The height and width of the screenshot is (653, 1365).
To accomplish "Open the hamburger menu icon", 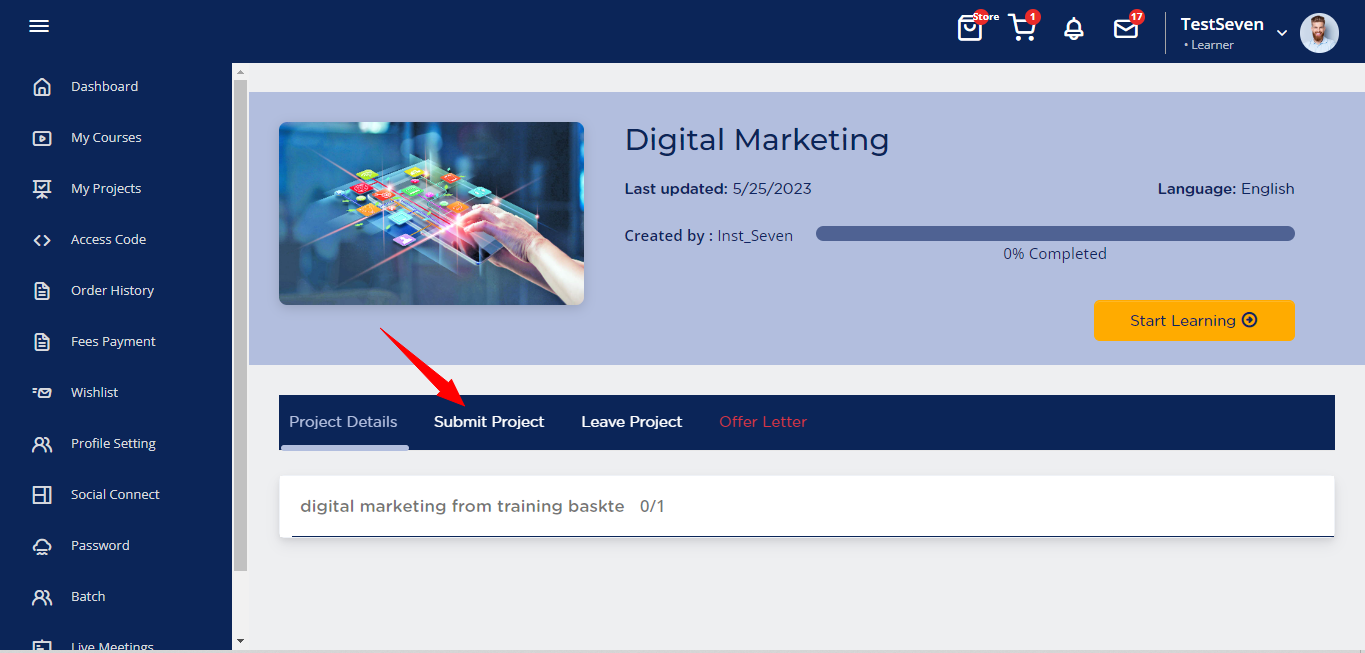I will point(39,27).
